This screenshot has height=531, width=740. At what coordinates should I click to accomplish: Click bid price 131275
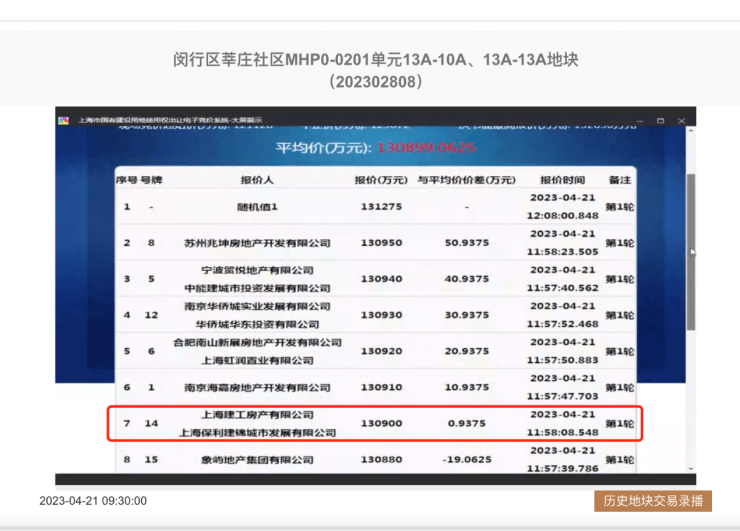click(x=381, y=207)
